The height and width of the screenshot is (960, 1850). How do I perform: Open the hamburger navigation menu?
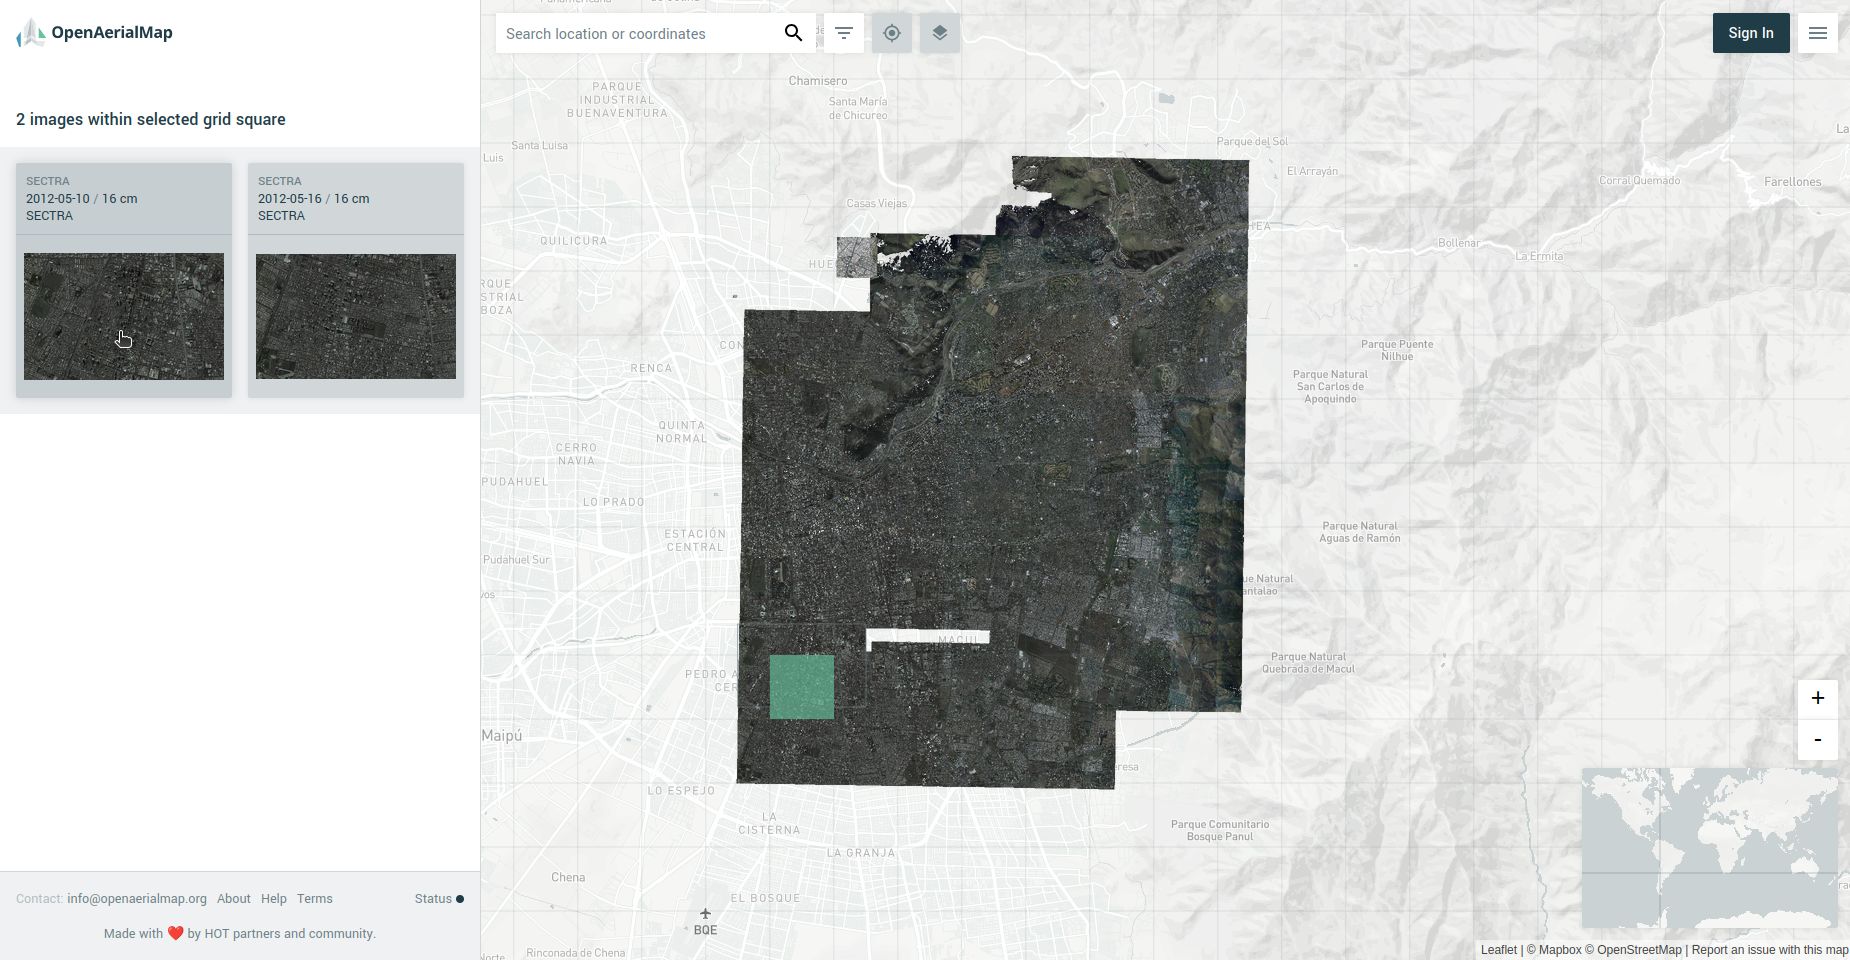[1817, 33]
